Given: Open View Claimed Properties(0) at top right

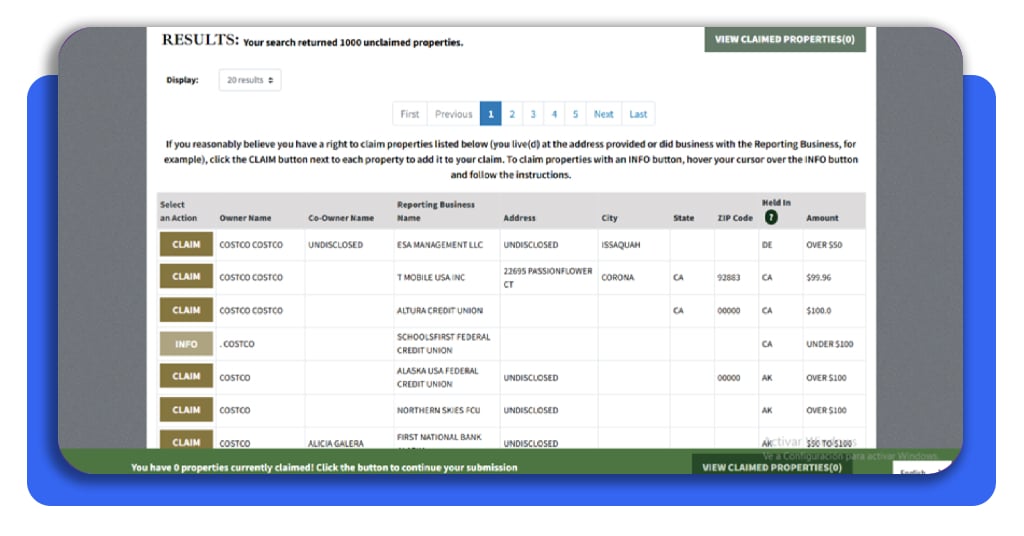Looking at the screenshot, I should click(x=785, y=39).
